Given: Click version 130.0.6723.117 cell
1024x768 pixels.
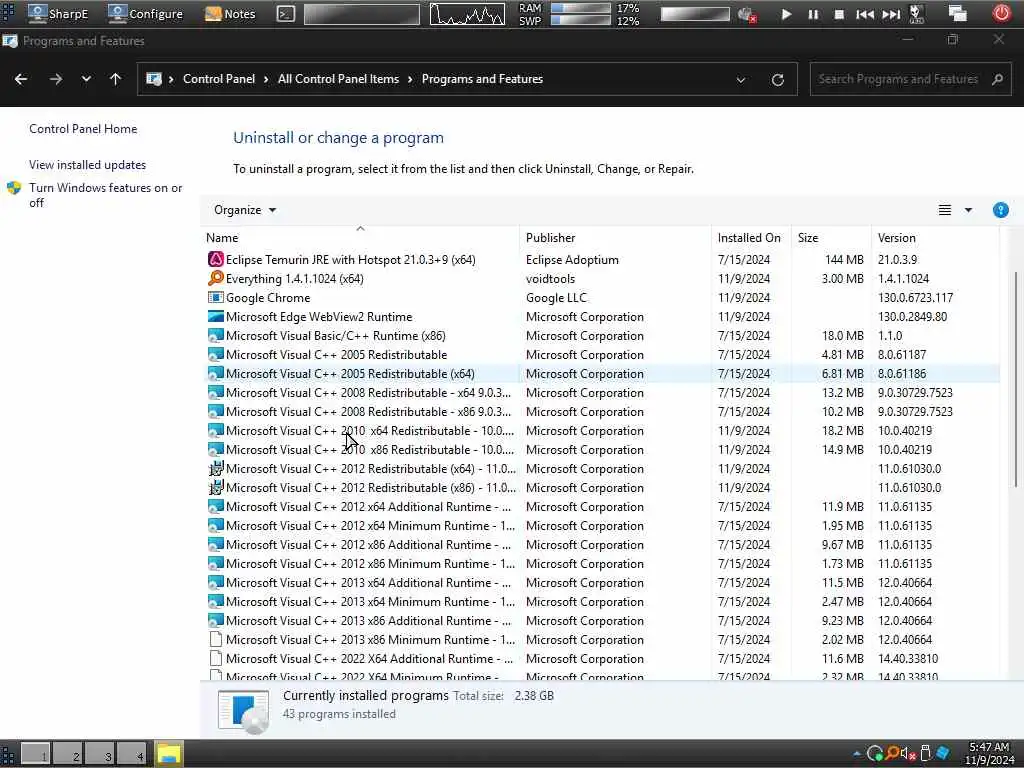Looking at the screenshot, I should tap(915, 297).
